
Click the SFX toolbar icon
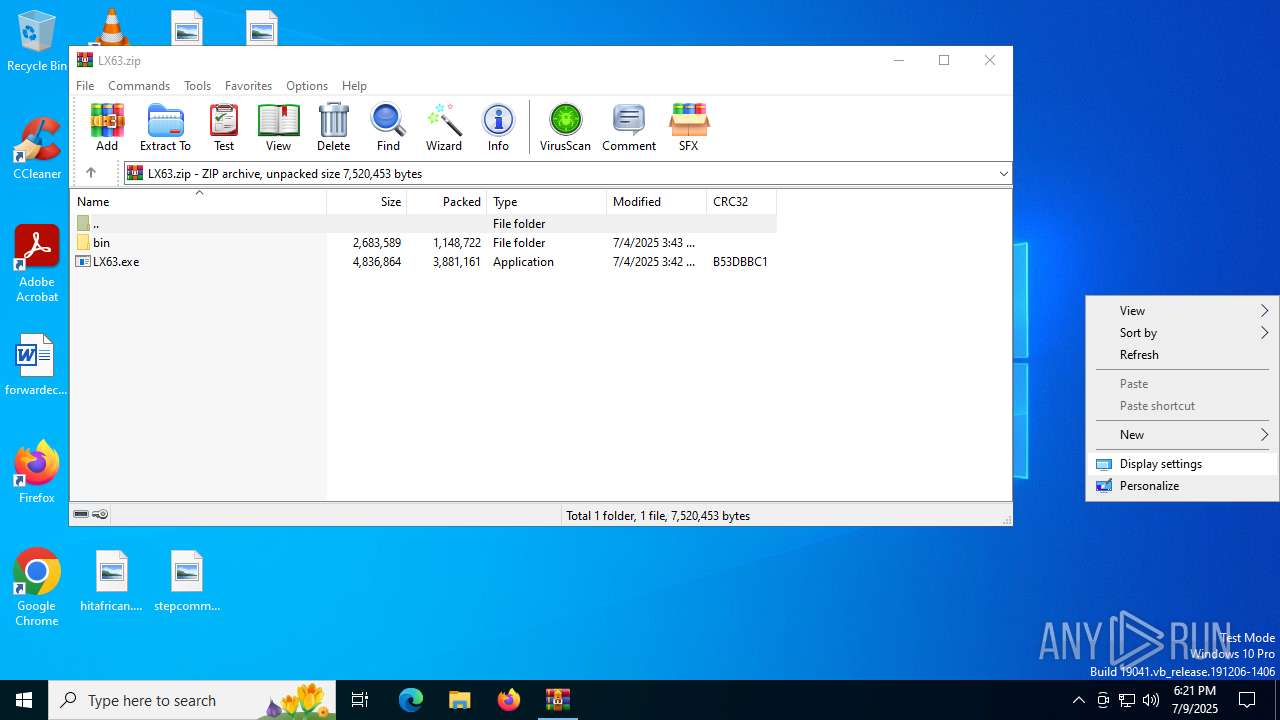click(x=688, y=127)
